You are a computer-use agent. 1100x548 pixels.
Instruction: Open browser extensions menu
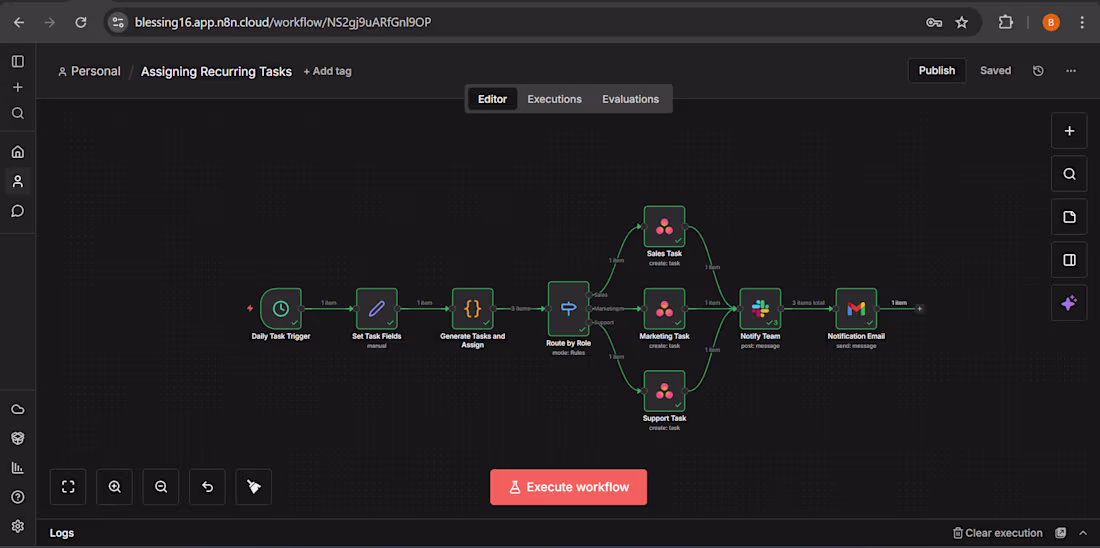coord(1005,22)
